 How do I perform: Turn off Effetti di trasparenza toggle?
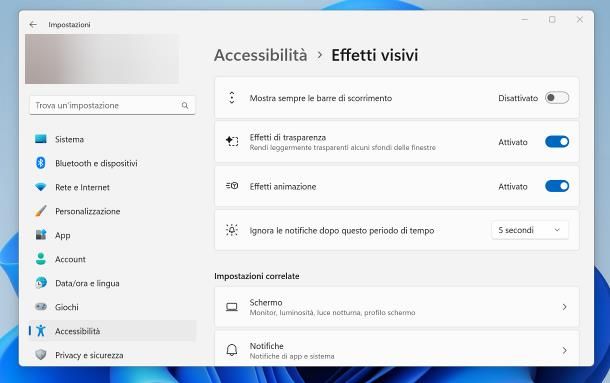[x=557, y=142]
